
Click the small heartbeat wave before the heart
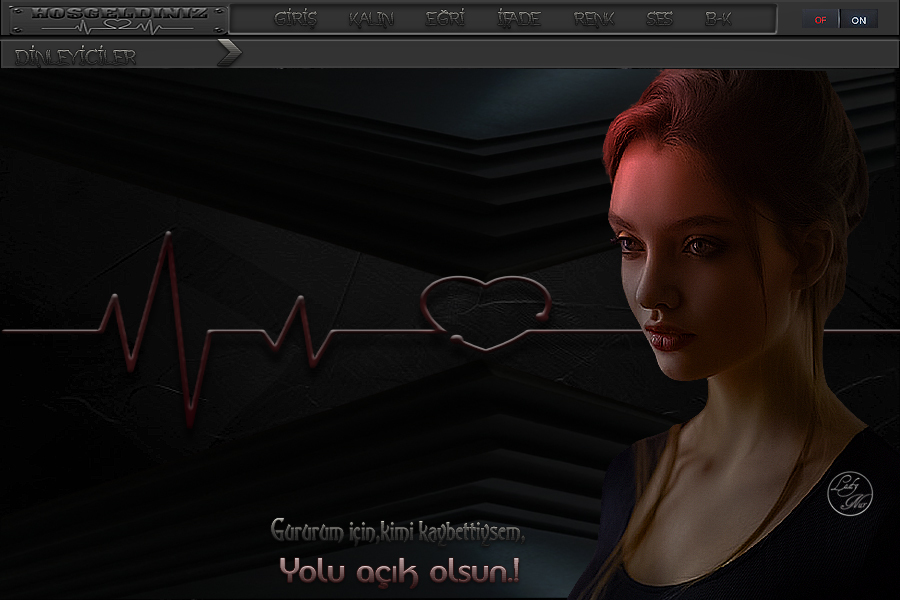tap(295, 332)
